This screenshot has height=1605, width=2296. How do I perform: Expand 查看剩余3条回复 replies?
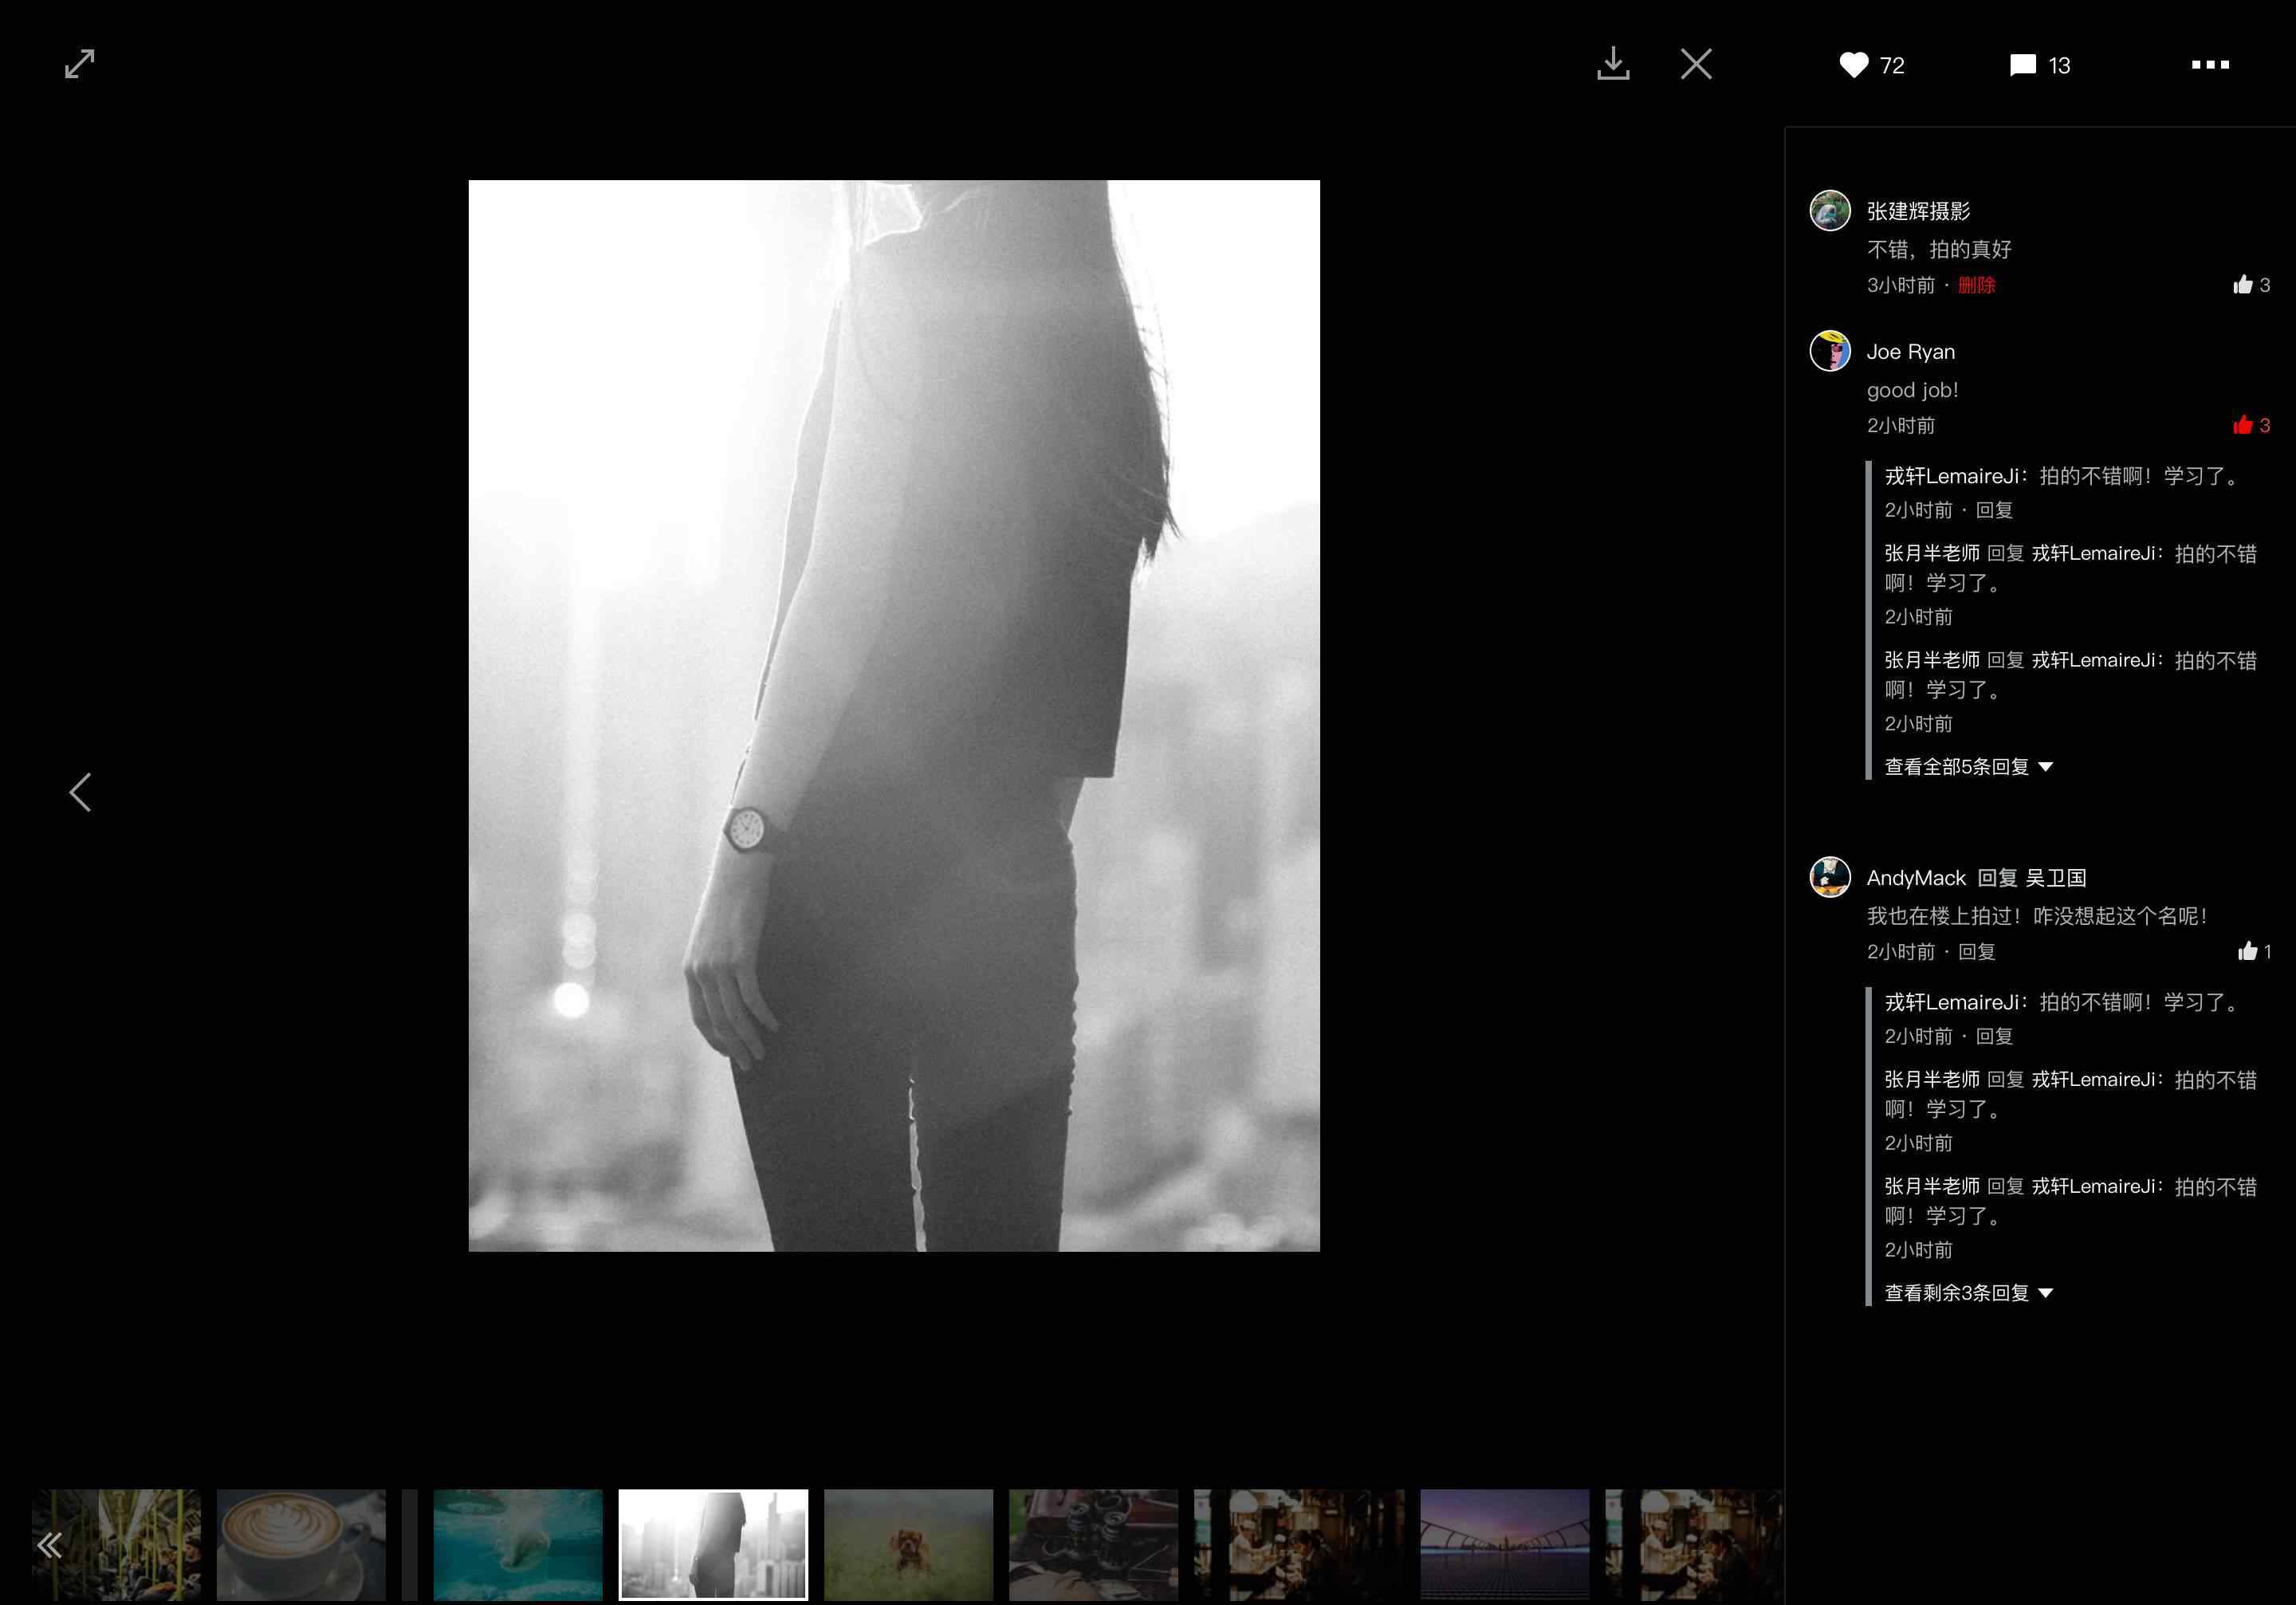[x=1968, y=1293]
